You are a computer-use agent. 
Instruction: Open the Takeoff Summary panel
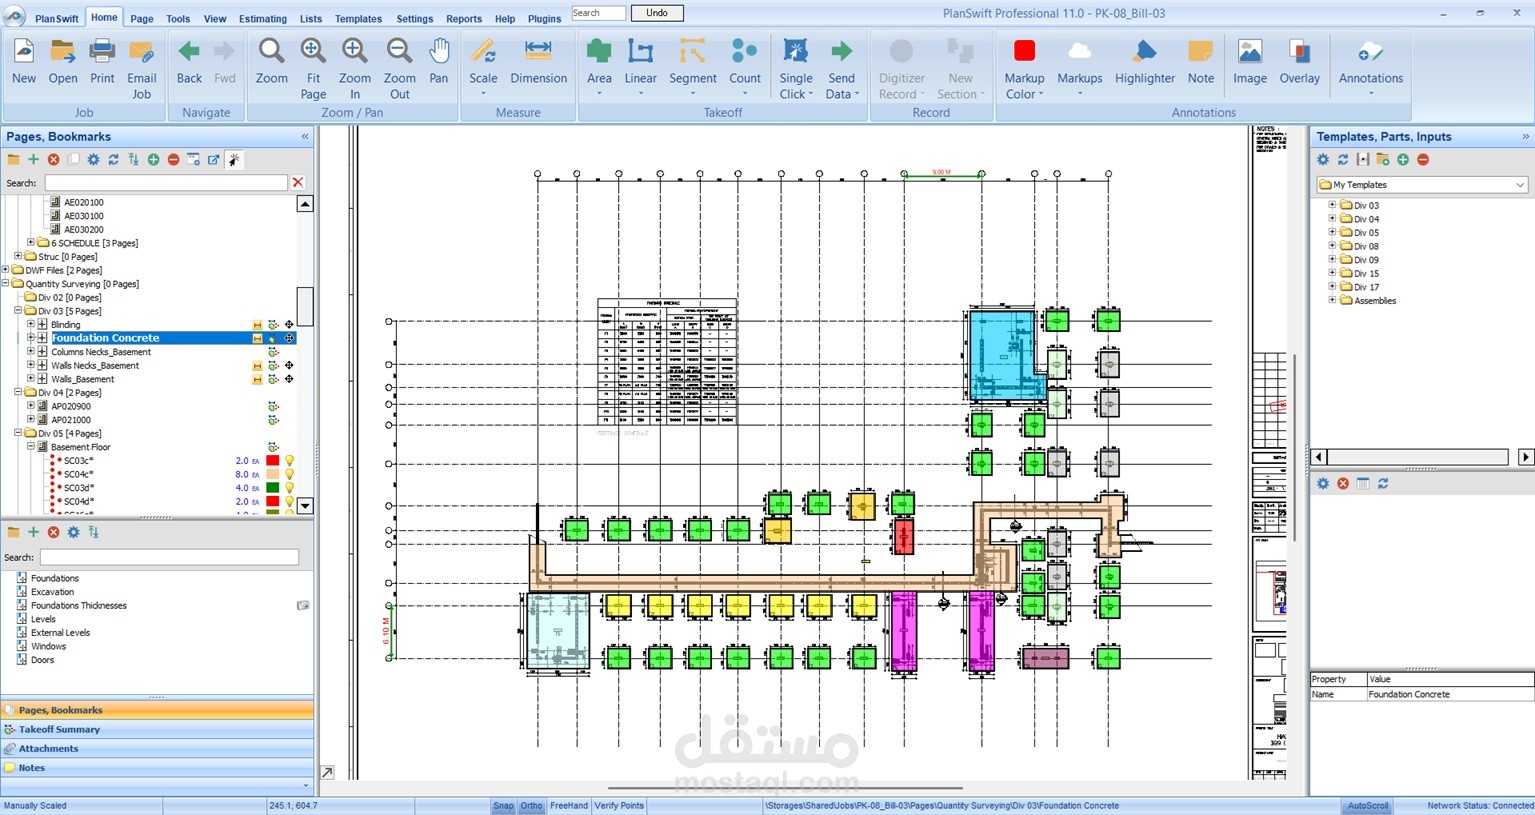point(59,729)
